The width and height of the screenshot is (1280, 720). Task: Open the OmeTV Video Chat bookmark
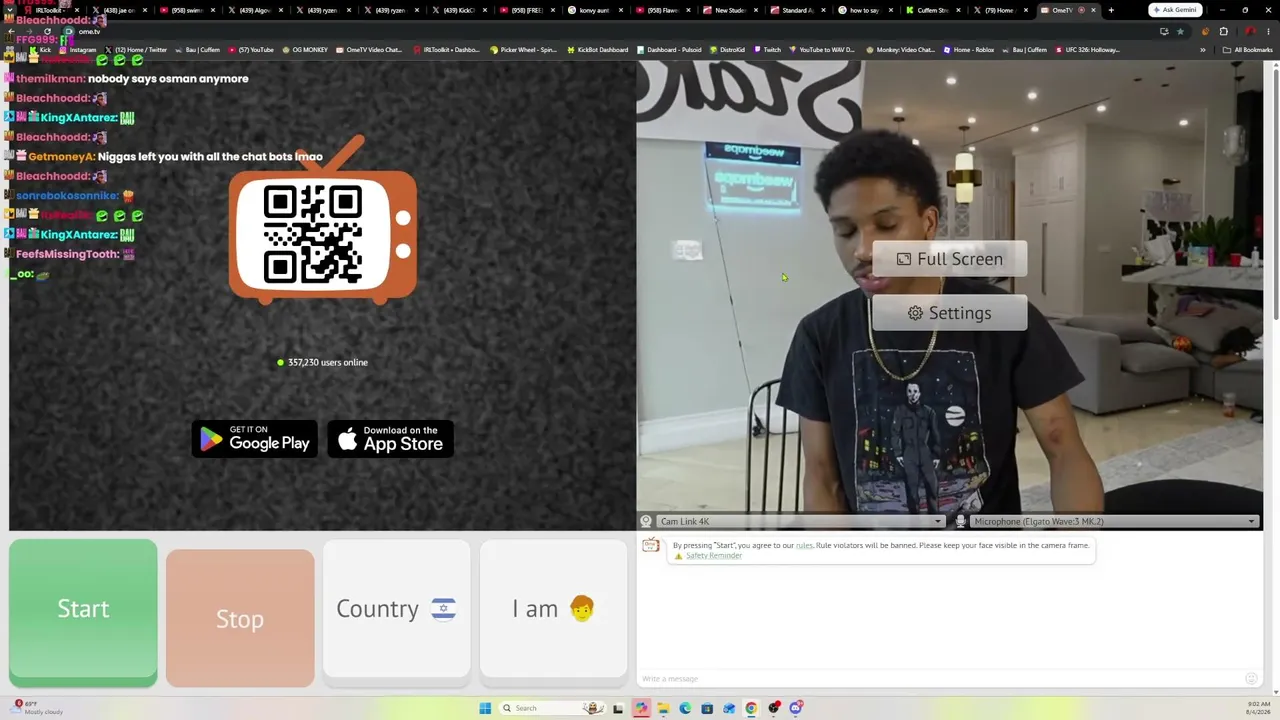(x=368, y=50)
